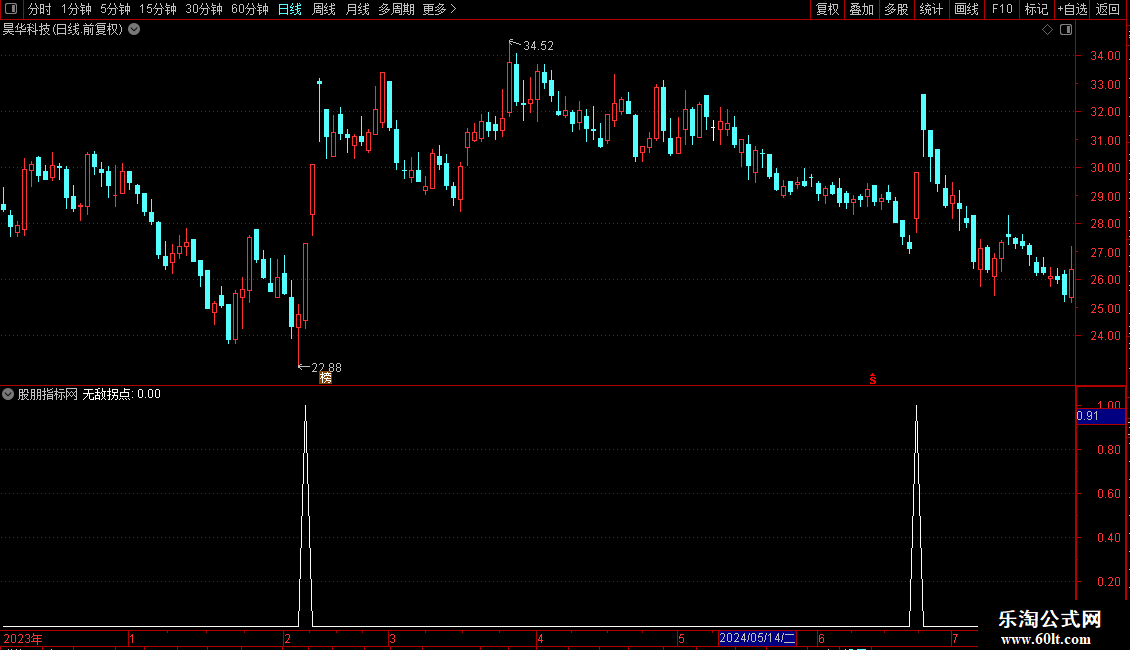Image resolution: width=1130 pixels, height=650 pixels.
Task: Add stock via +自选 button
Action: pyautogui.click(x=1072, y=9)
